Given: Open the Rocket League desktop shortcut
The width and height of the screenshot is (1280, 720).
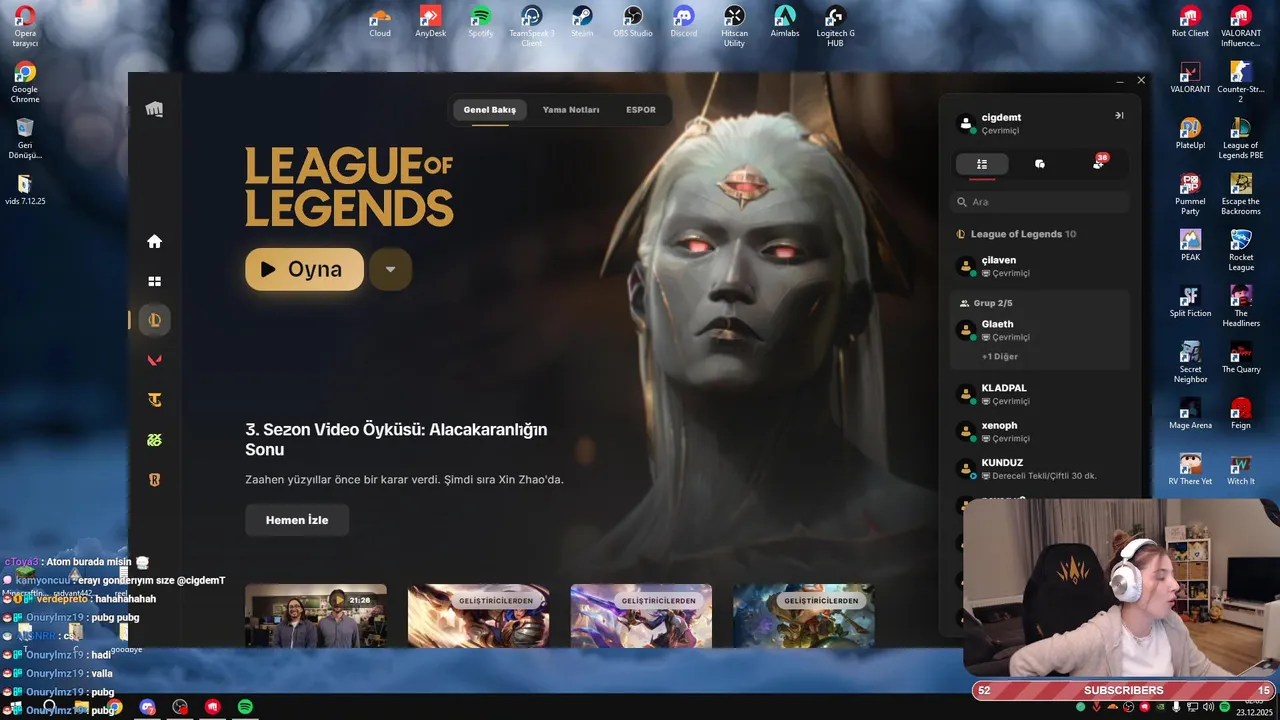Looking at the screenshot, I should tap(1241, 250).
